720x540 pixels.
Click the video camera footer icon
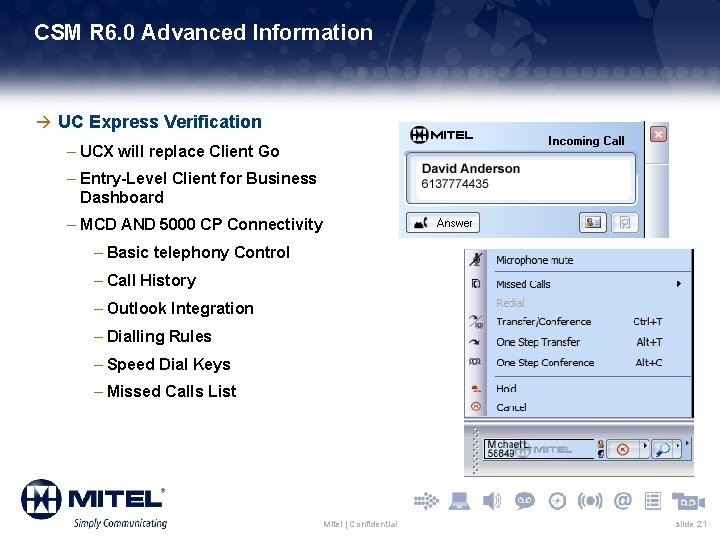[x=688, y=501]
